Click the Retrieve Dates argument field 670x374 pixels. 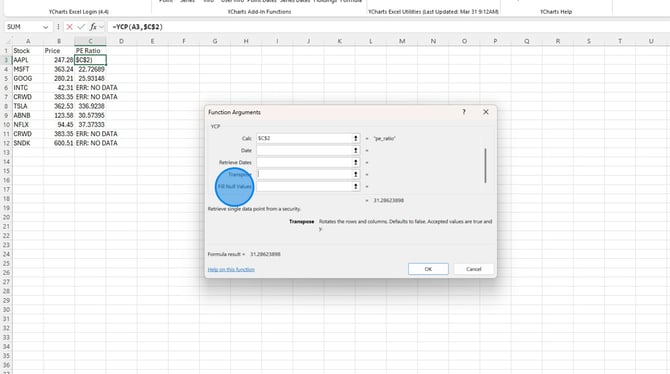pyautogui.click(x=304, y=162)
